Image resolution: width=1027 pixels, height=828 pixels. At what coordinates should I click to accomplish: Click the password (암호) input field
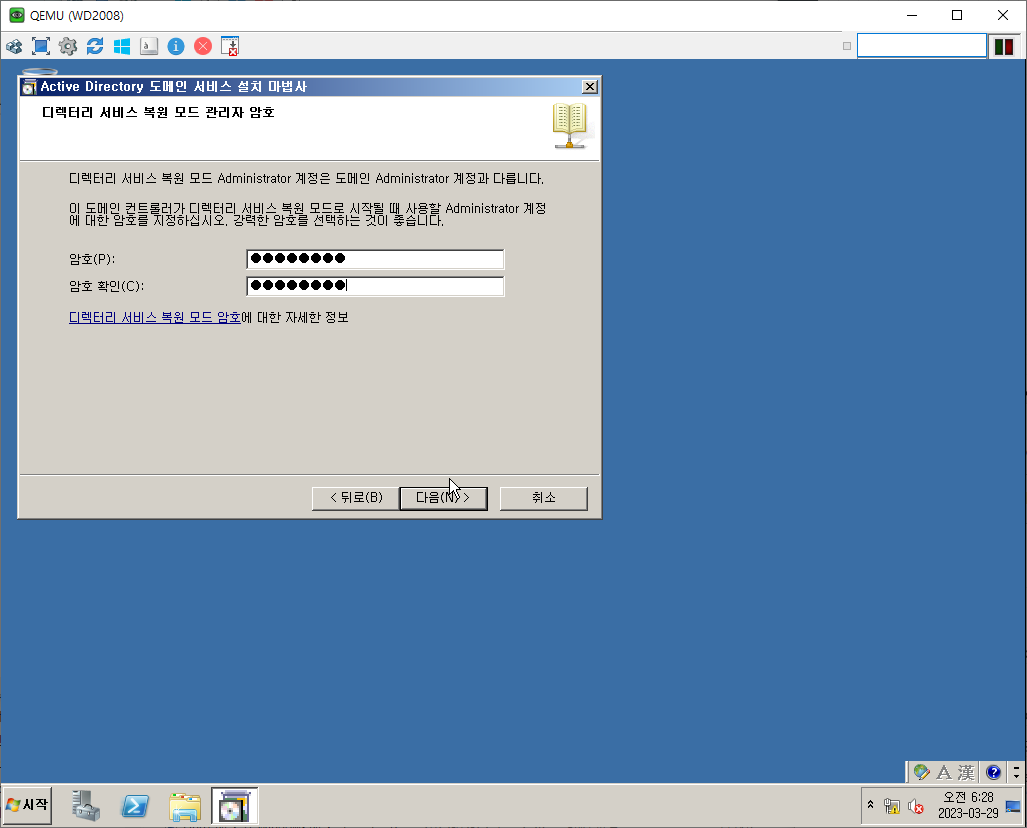pyautogui.click(x=375, y=259)
